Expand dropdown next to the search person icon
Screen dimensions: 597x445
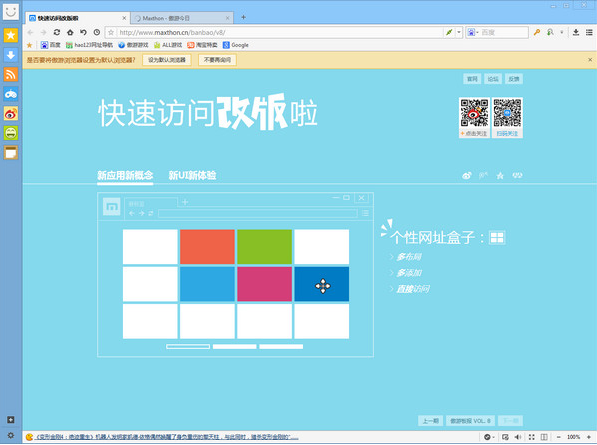coord(562,32)
